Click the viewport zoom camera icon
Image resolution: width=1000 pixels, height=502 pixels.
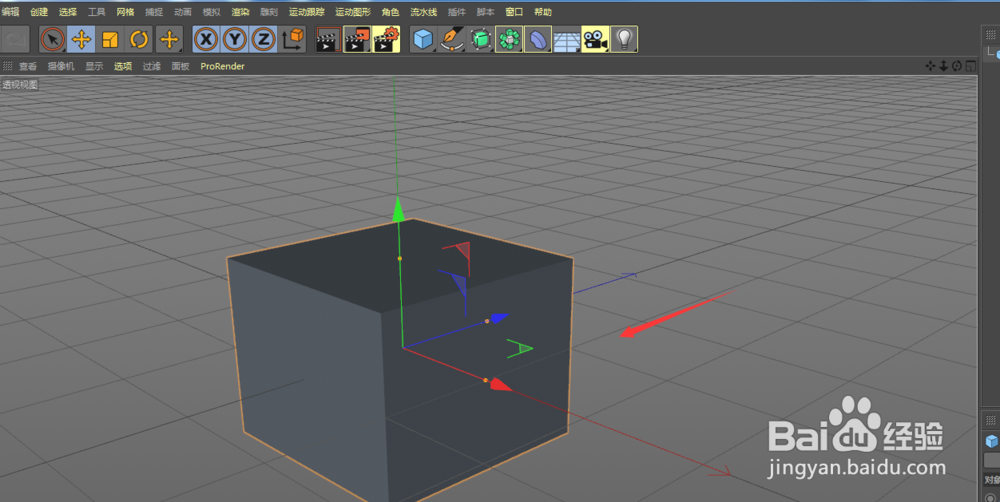(x=944, y=66)
